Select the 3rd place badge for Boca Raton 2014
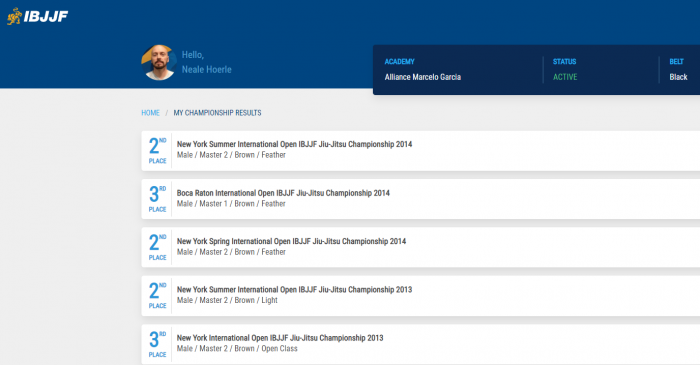Viewport: 700px width, 365px height. pos(157,199)
